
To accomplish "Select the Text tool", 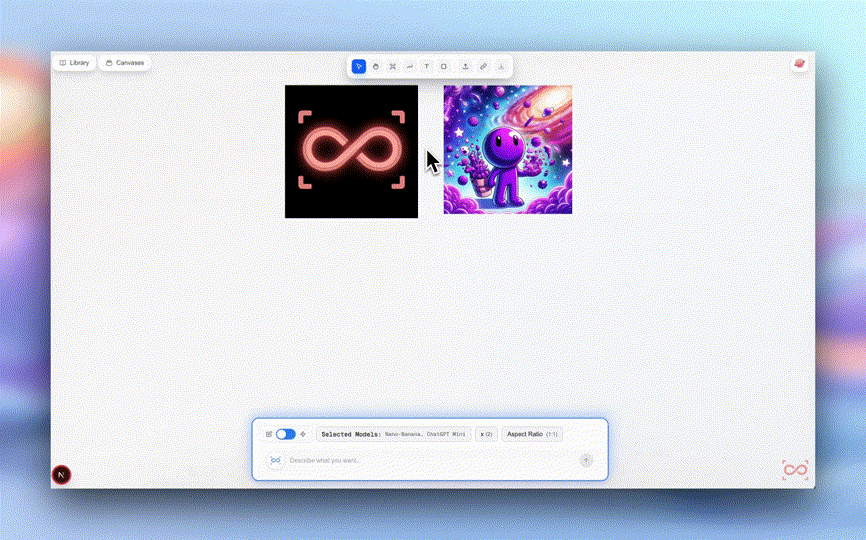I will tap(427, 66).
